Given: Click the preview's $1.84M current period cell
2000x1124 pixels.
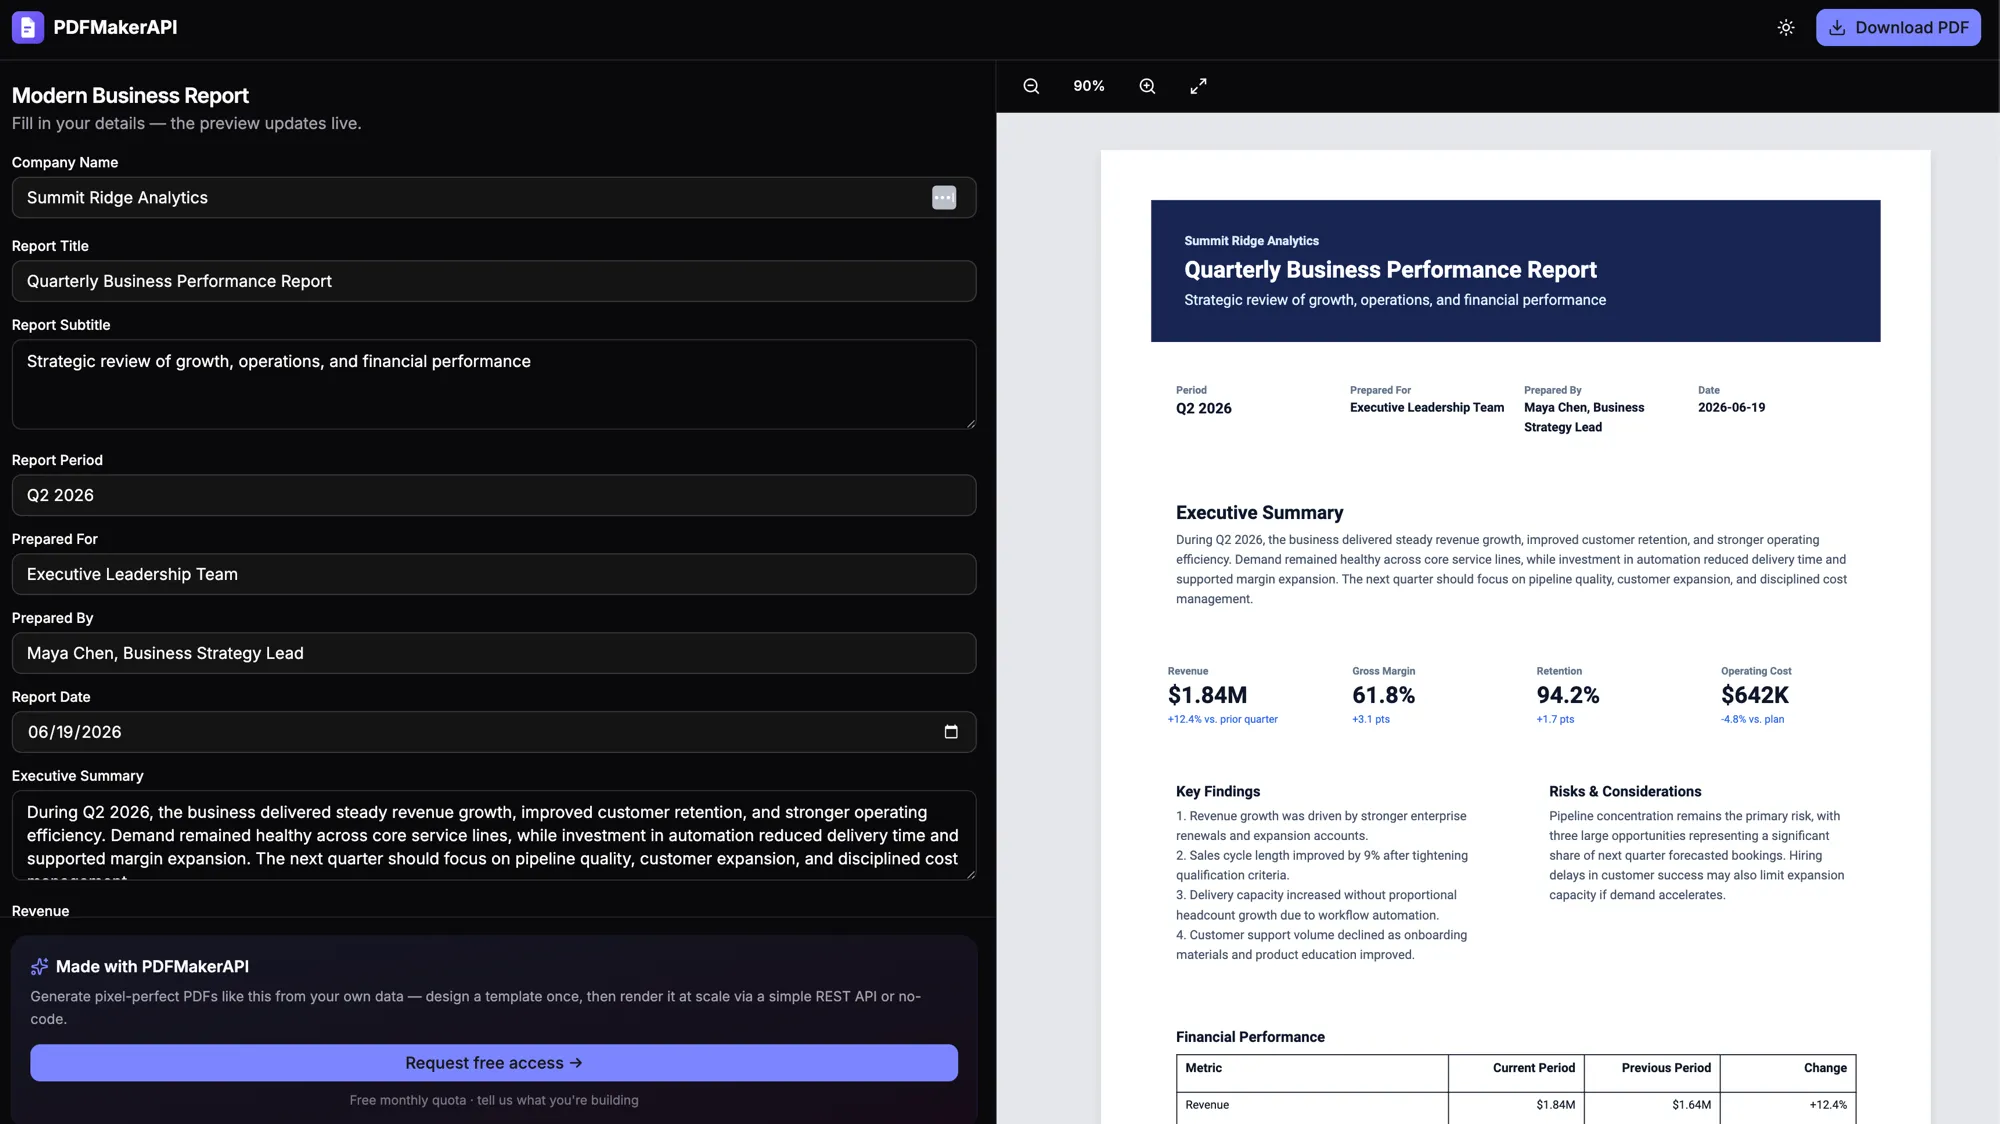Looking at the screenshot, I should pos(1555,1105).
